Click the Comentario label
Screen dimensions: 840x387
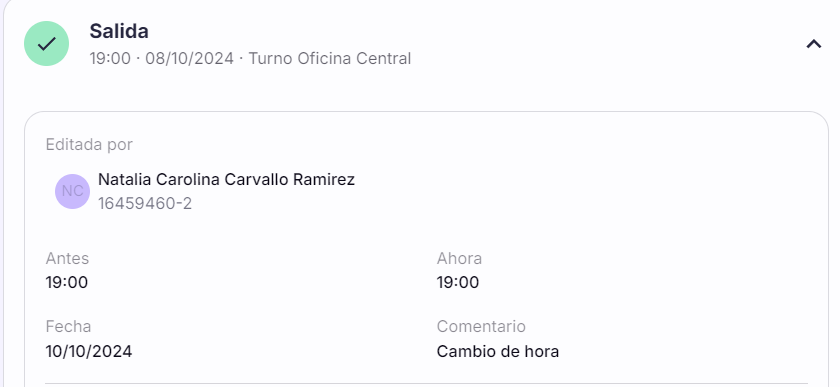click(x=481, y=326)
